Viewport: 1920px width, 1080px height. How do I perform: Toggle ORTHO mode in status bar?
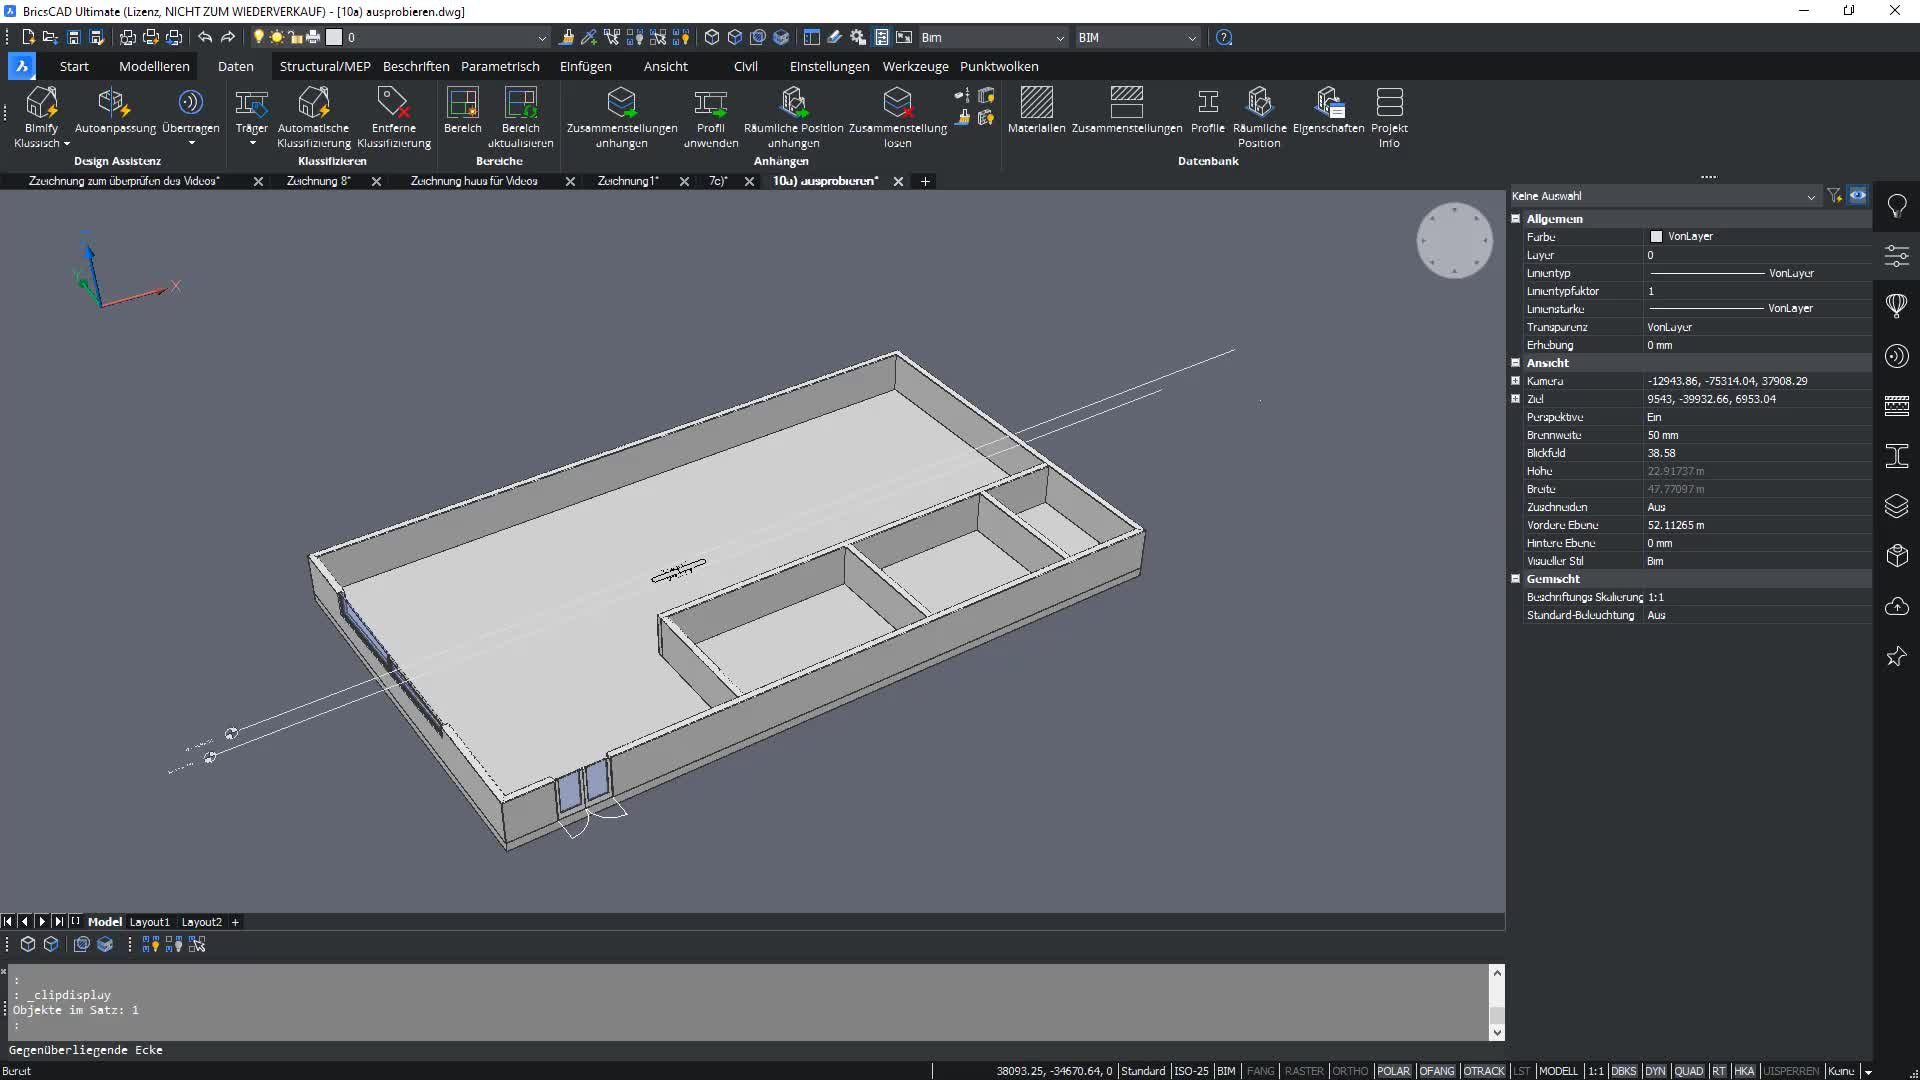pyautogui.click(x=1349, y=1071)
